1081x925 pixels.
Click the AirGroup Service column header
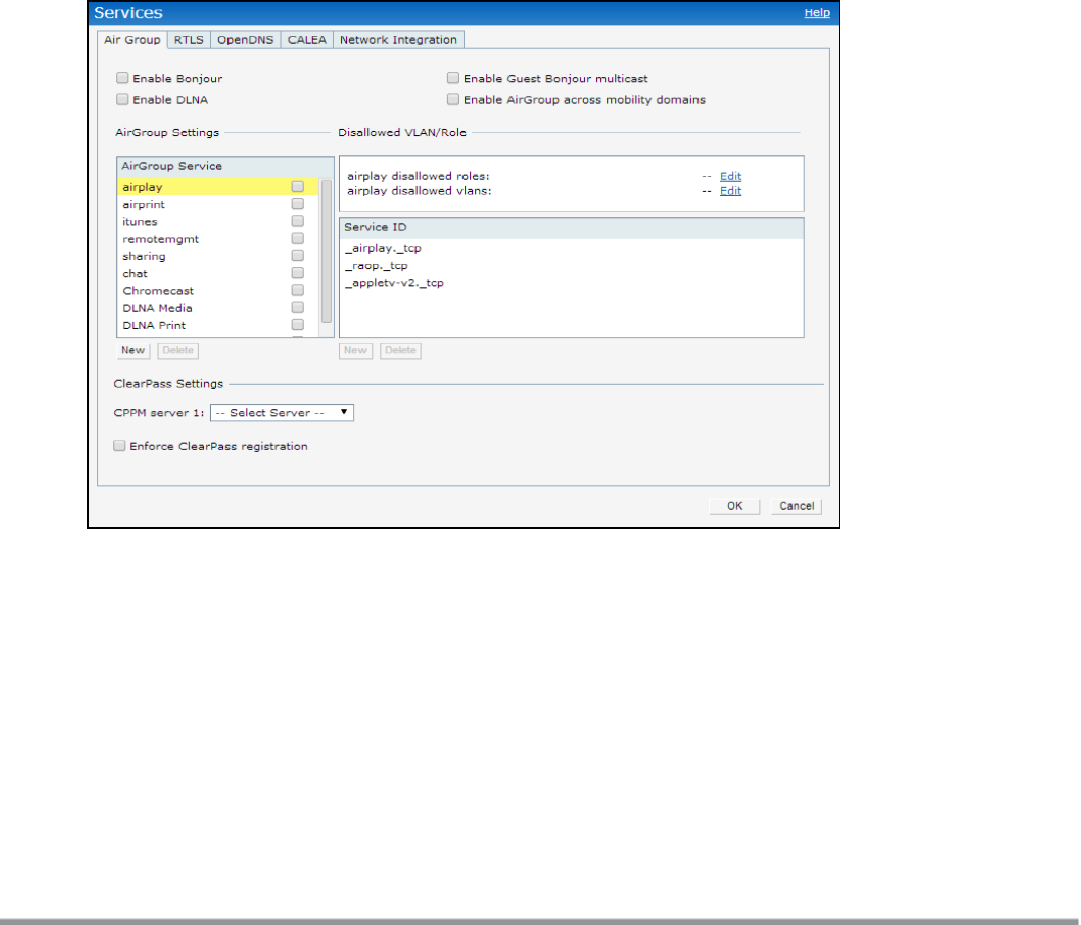click(225, 166)
